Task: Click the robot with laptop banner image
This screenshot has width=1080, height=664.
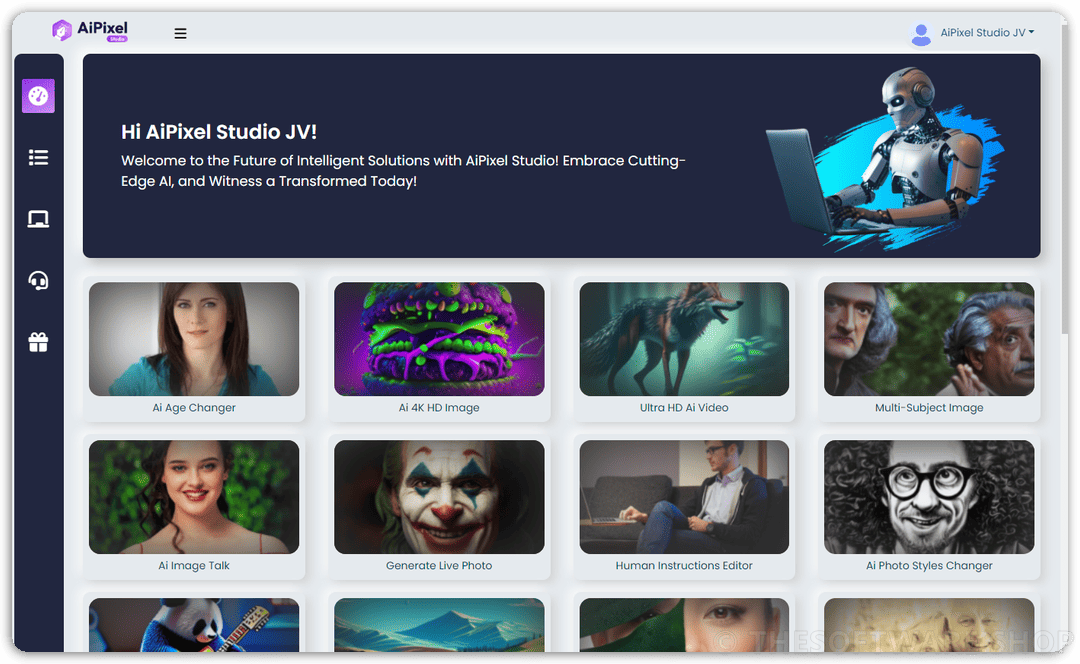Action: click(885, 158)
